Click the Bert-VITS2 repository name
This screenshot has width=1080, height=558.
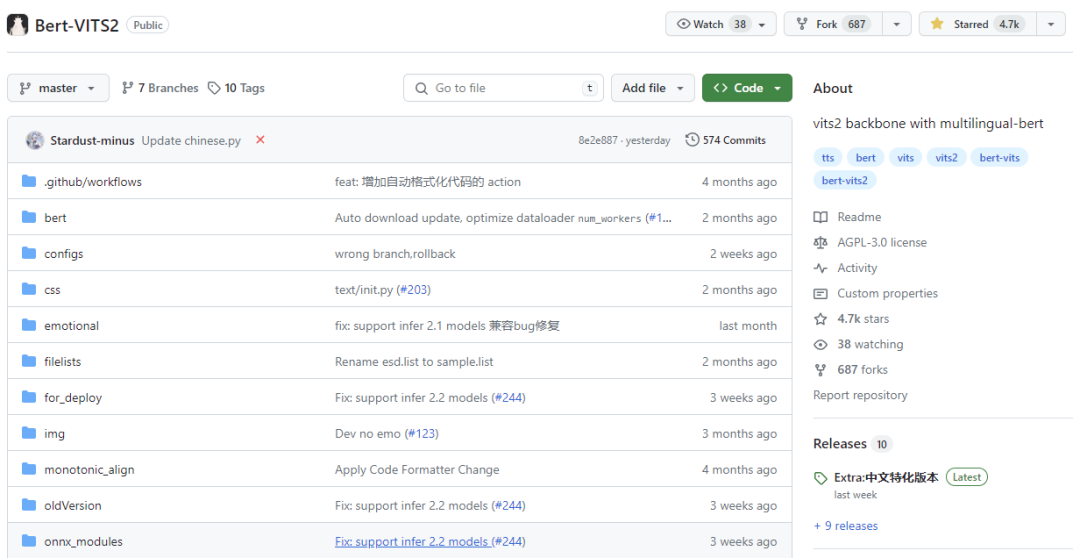tap(76, 25)
